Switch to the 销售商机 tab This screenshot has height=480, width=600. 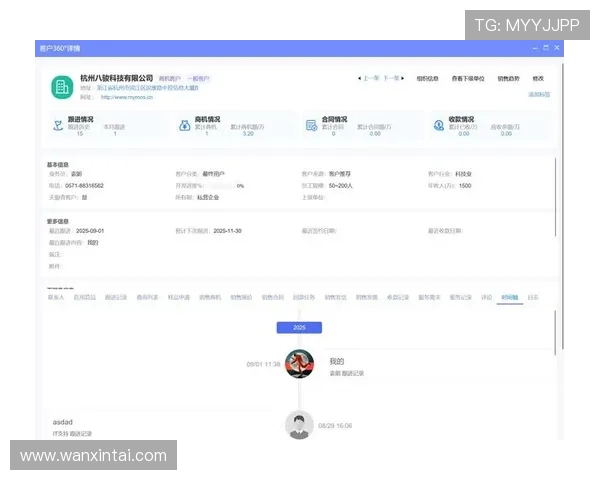click(x=210, y=297)
